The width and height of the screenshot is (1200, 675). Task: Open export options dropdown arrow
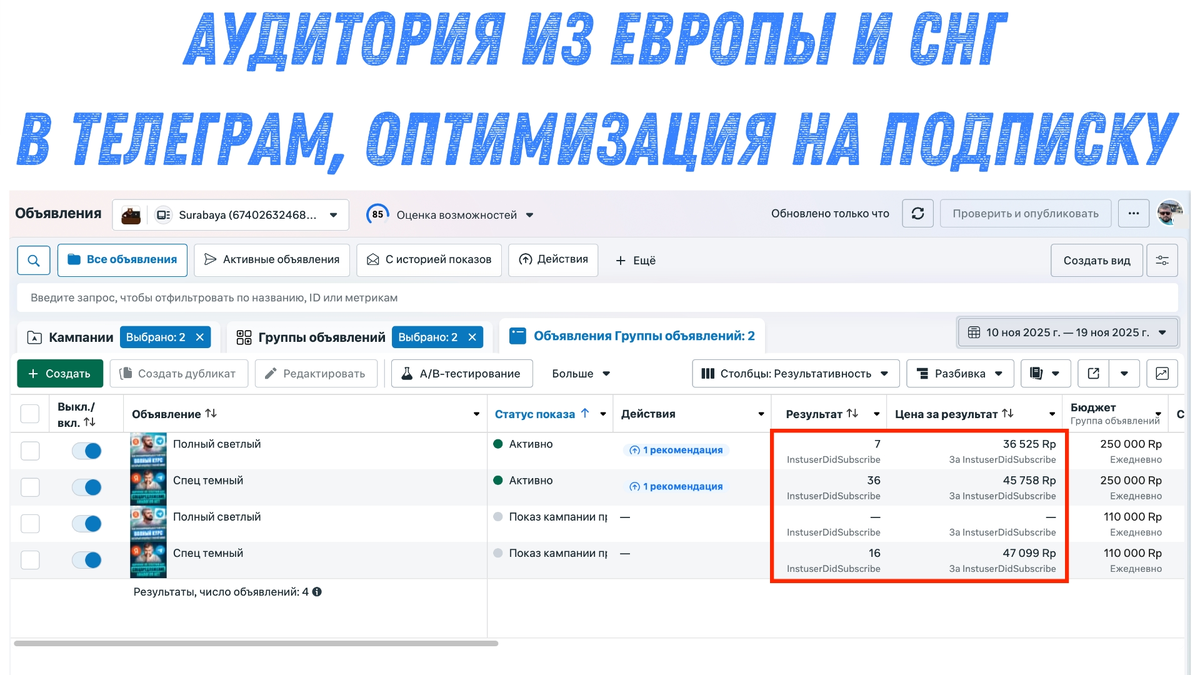tap(1125, 374)
